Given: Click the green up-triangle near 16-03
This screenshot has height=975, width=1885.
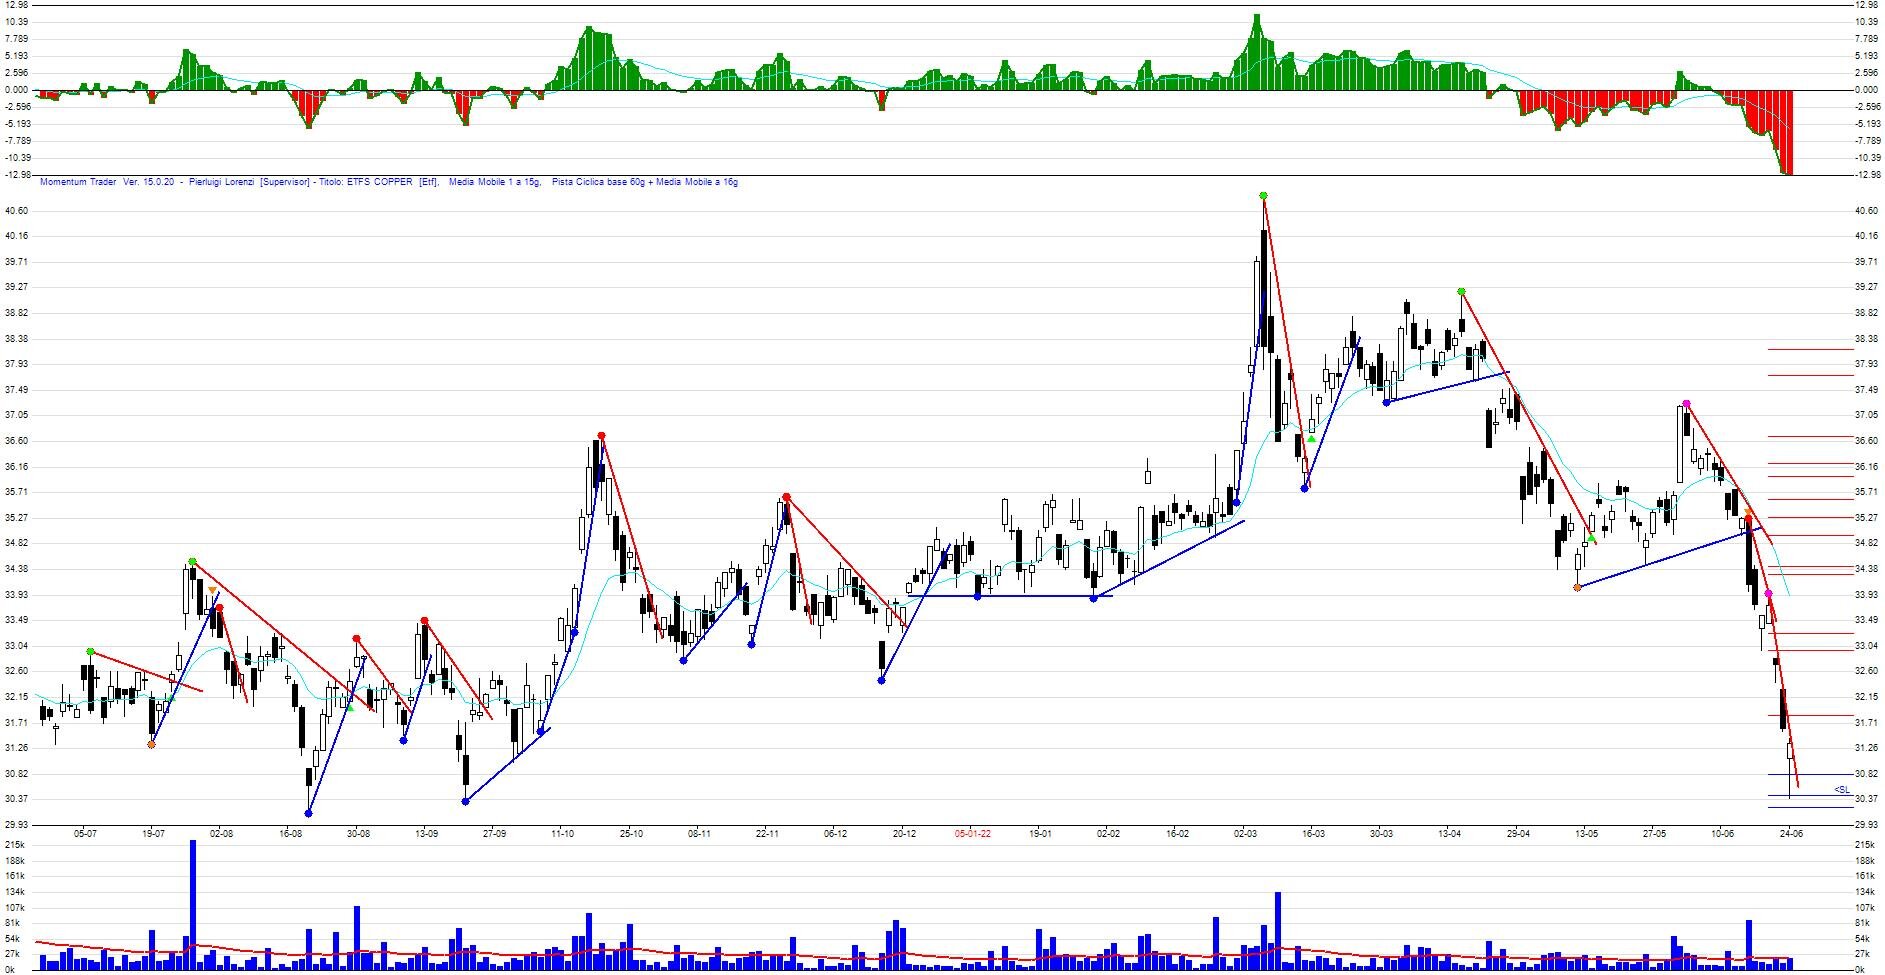Looking at the screenshot, I should (1311, 439).
